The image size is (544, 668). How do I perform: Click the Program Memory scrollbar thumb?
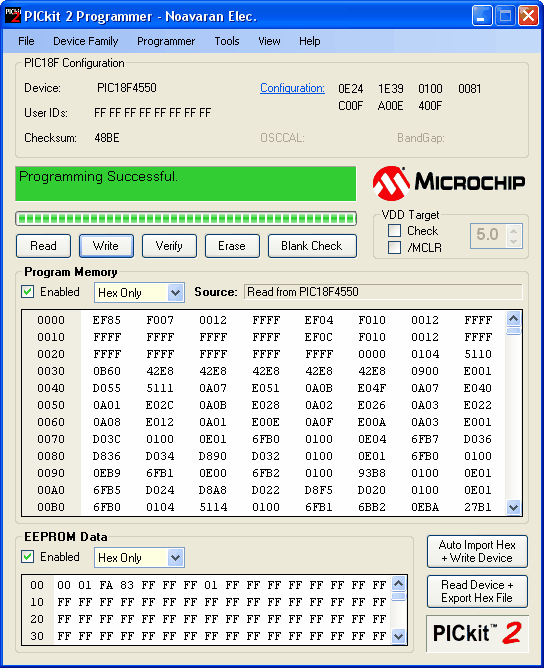click(x=513, y=331)
